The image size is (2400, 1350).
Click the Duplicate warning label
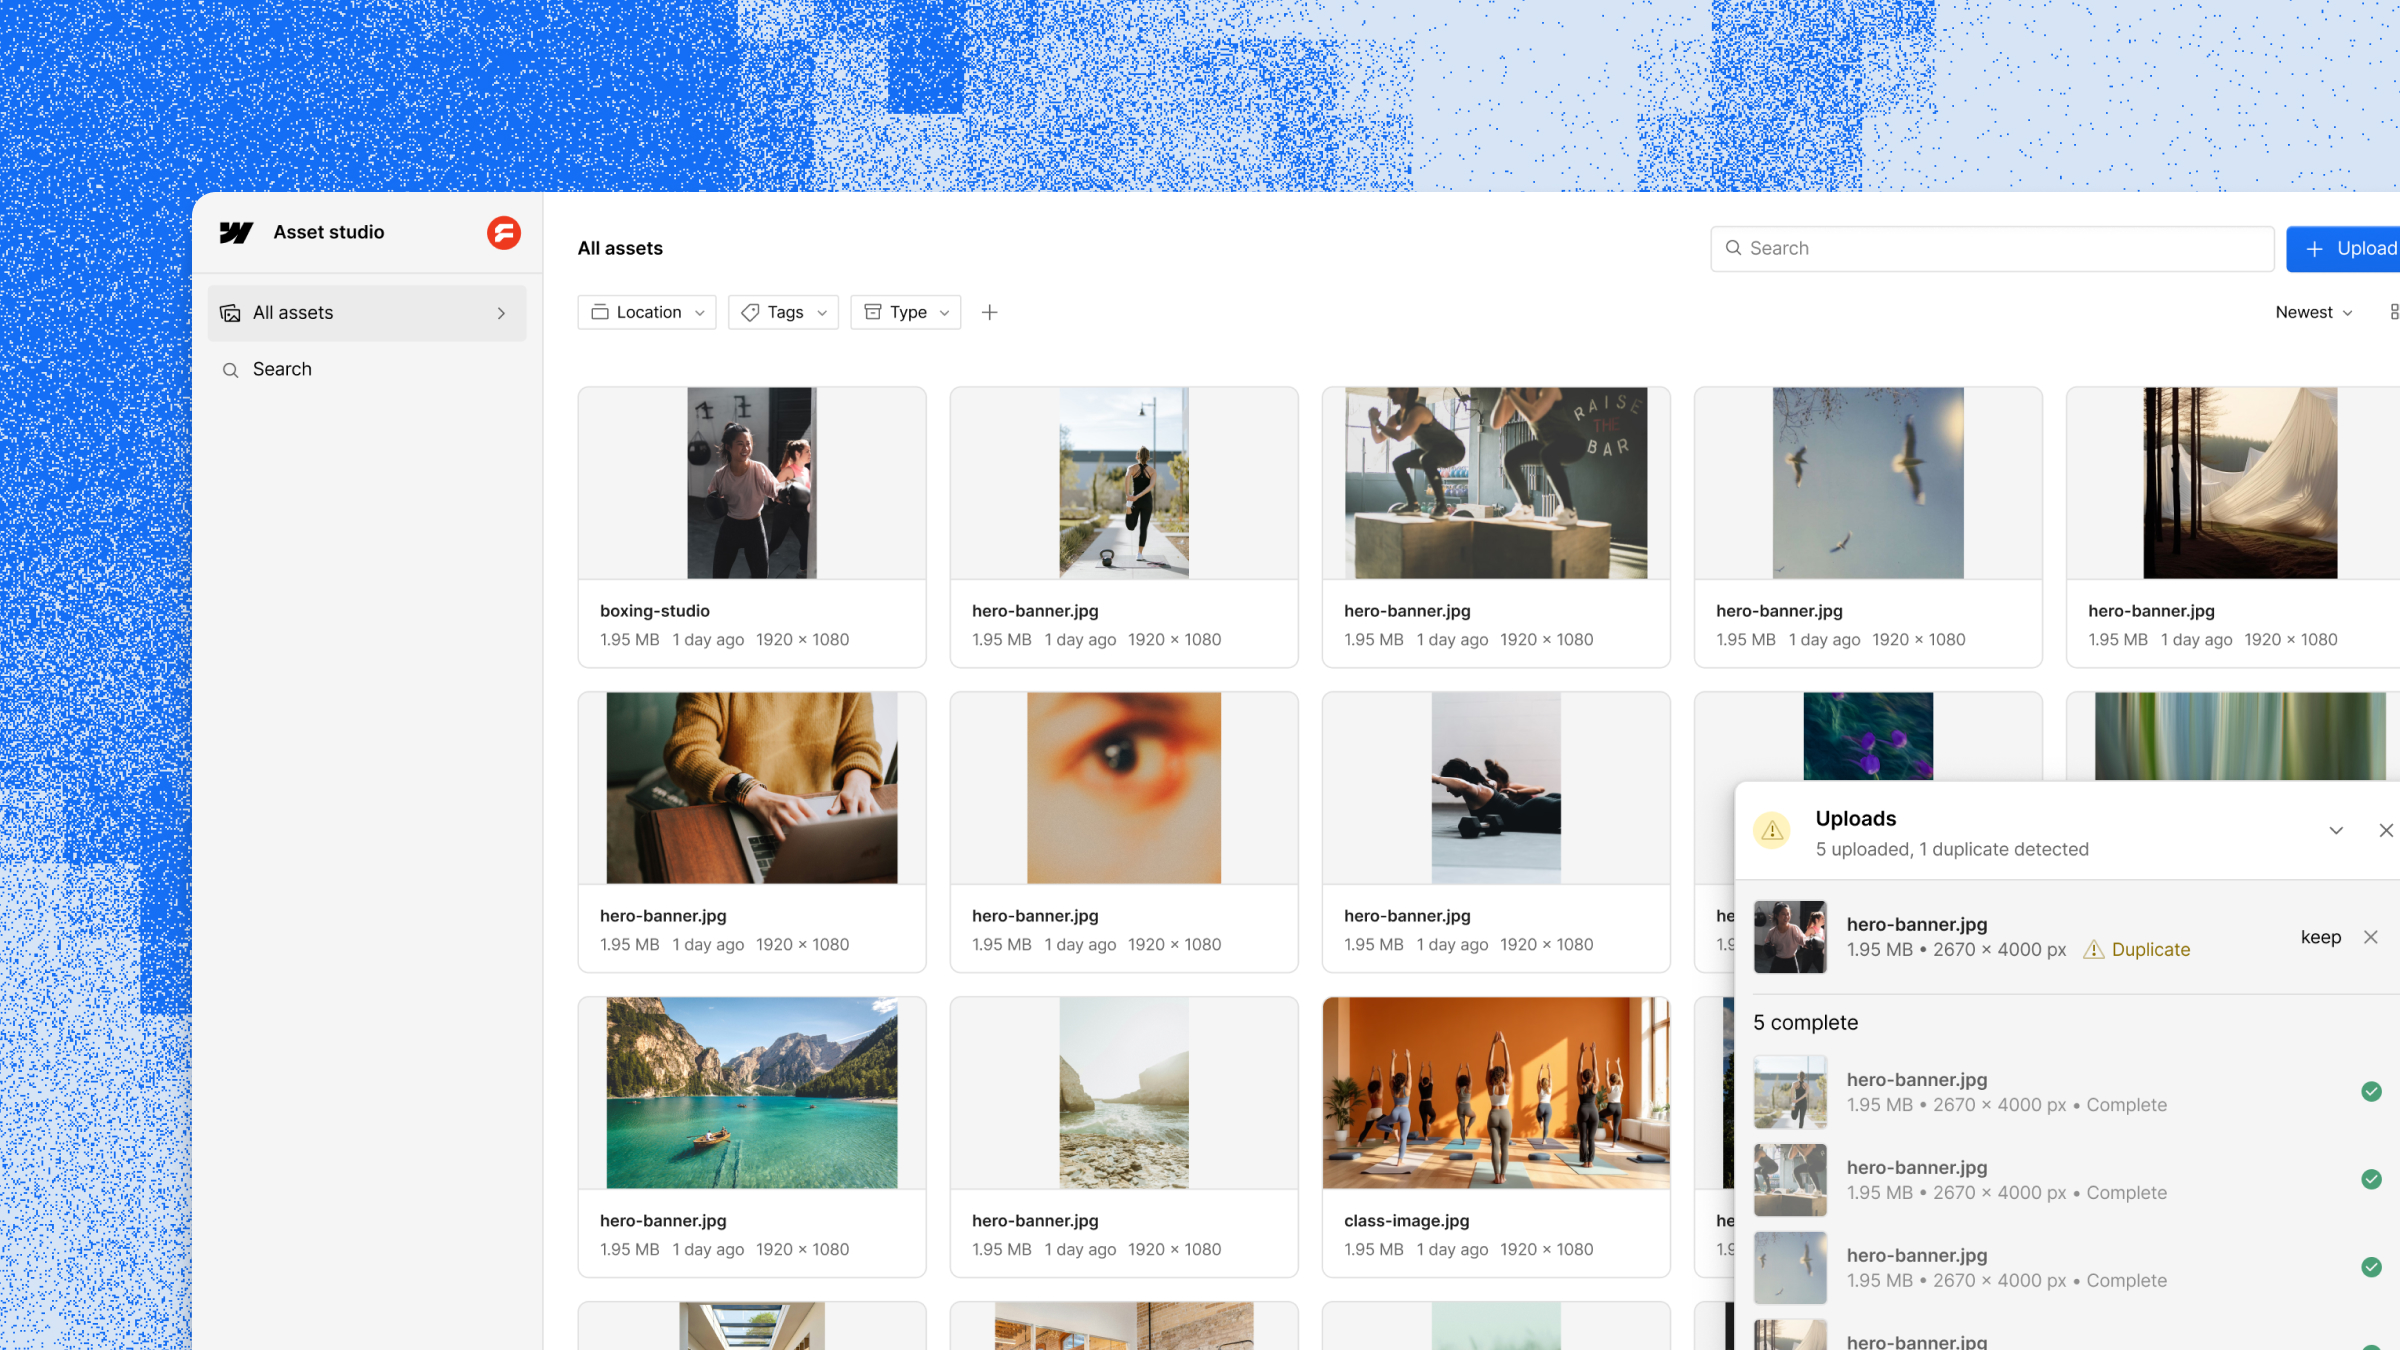(x=2137, y=949)
